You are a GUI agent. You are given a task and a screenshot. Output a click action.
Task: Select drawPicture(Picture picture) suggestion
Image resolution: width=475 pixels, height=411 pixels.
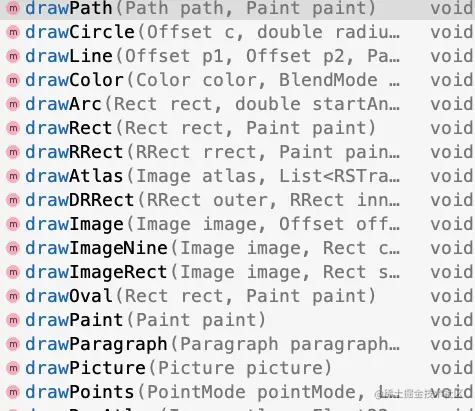pos(237,368)
